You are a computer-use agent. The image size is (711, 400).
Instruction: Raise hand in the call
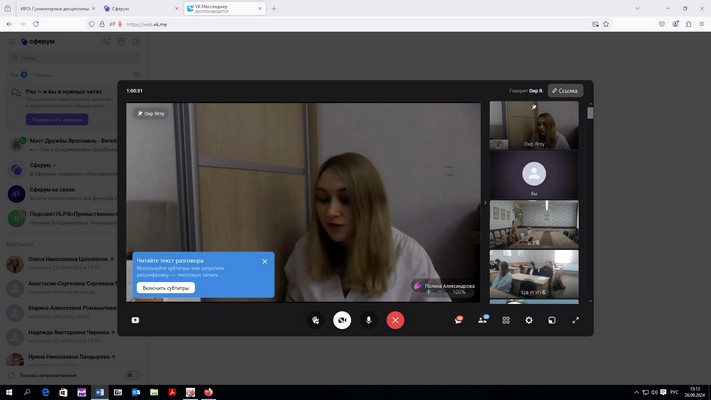[x=316, y=320]
